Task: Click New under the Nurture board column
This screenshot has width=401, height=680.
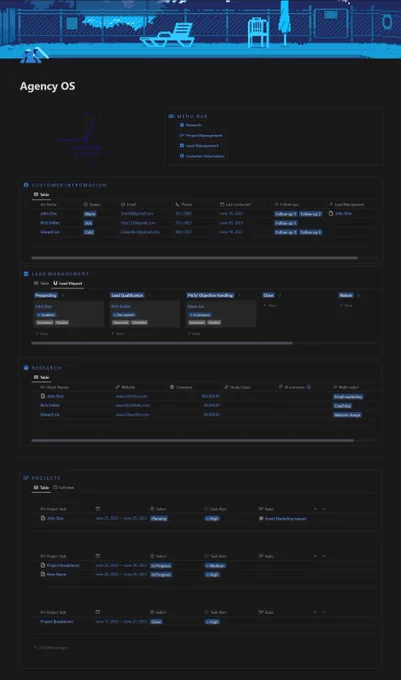Action: pos(346,305)
